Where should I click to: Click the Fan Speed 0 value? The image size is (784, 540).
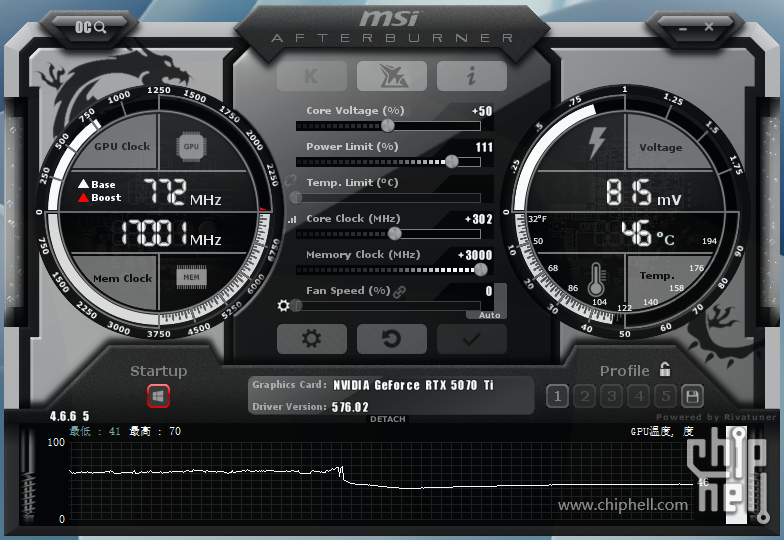tap(489, 291)
